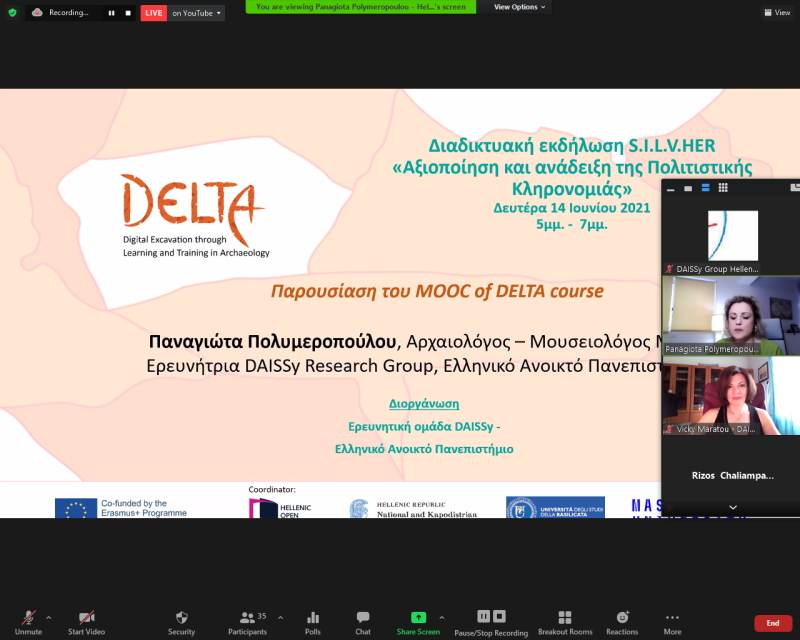The height and width of the screenshot is (640, 800).
Task: Click the date "Δευτέρα 14 Ιουνίου 2021"
Action: [x=571, y=208]
